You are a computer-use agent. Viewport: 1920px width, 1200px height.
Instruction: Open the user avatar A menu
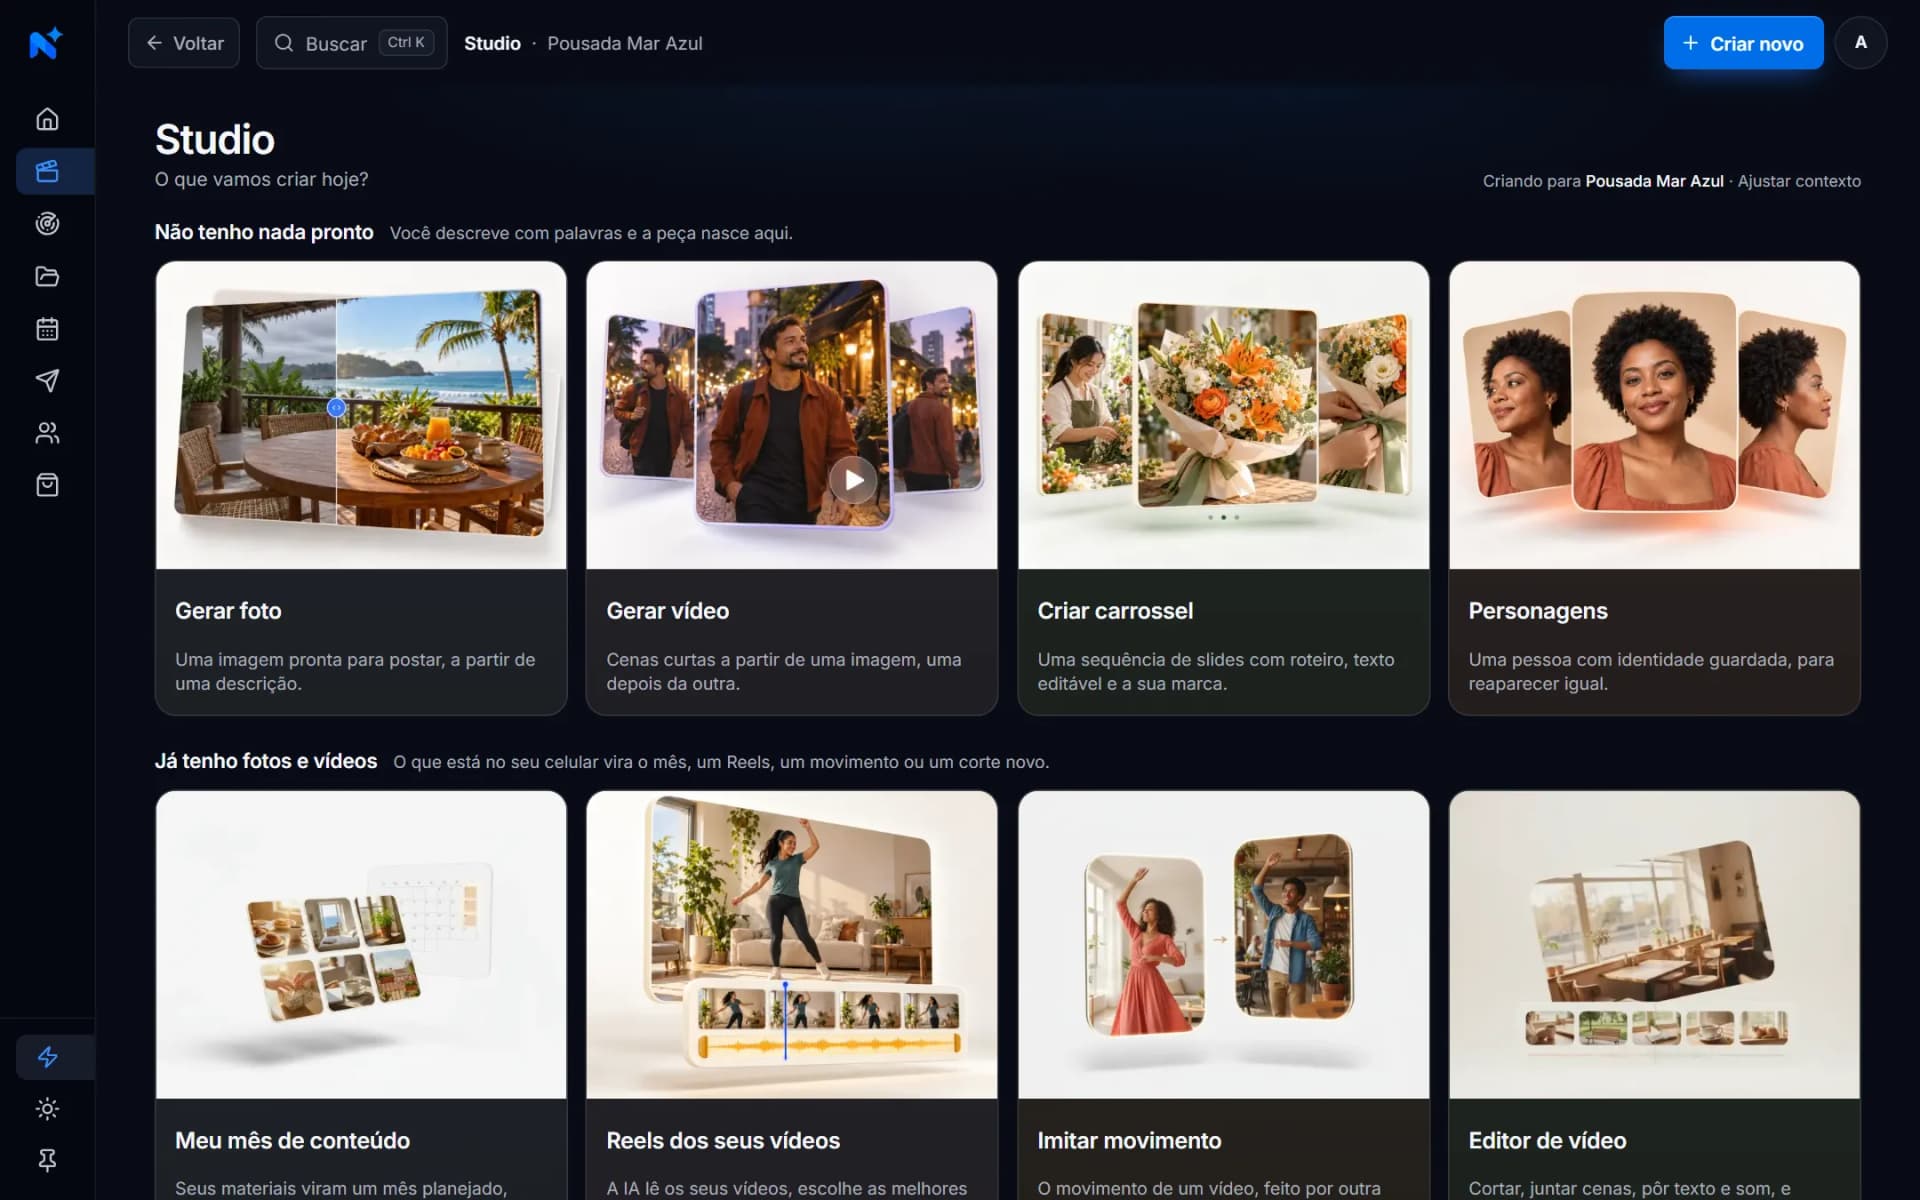tap(1860, 43)
